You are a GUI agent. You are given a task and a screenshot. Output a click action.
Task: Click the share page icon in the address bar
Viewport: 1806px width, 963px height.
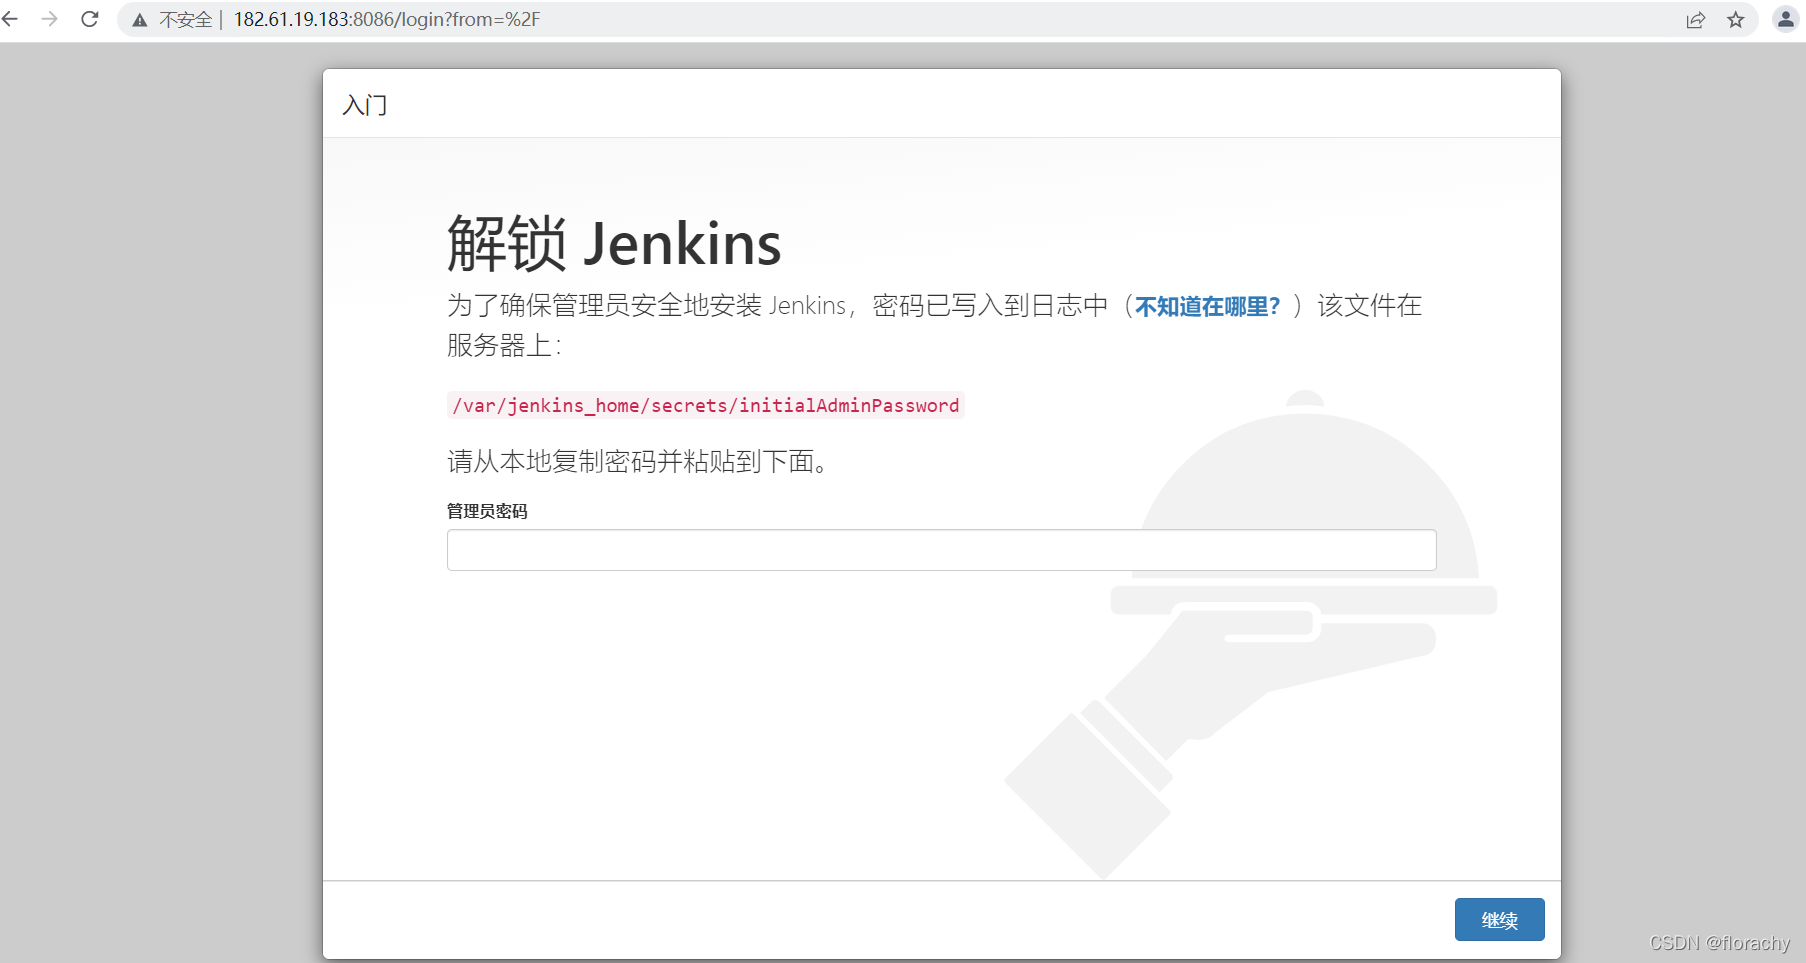pos(1695,20)
